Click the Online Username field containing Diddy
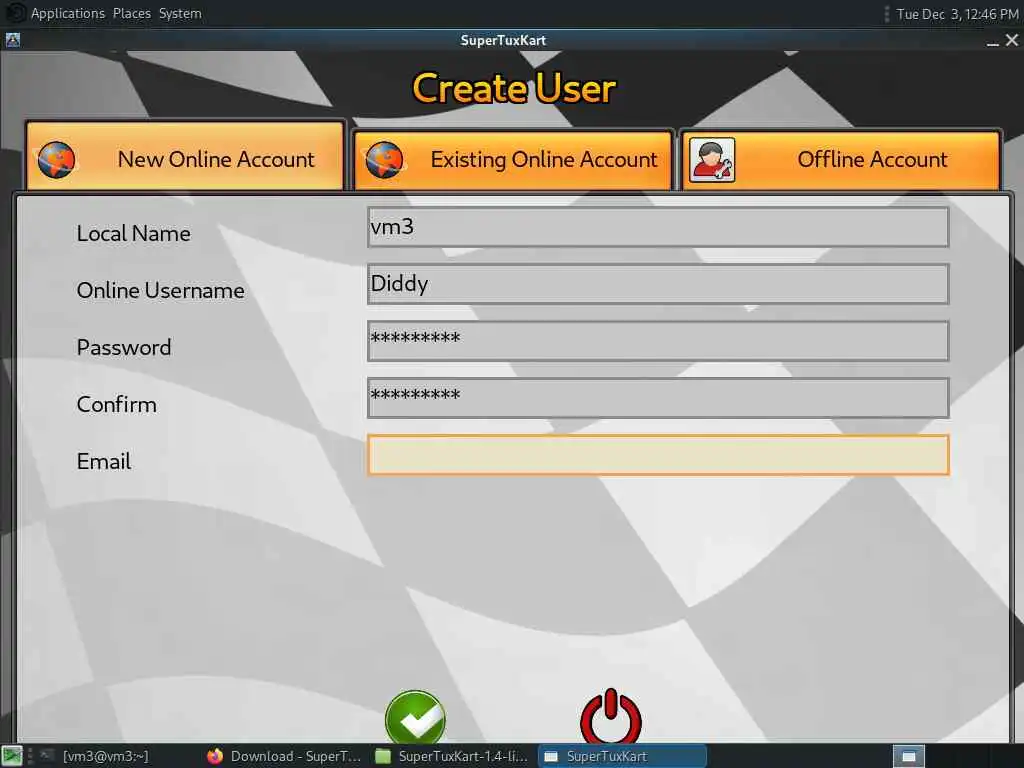 658,284
